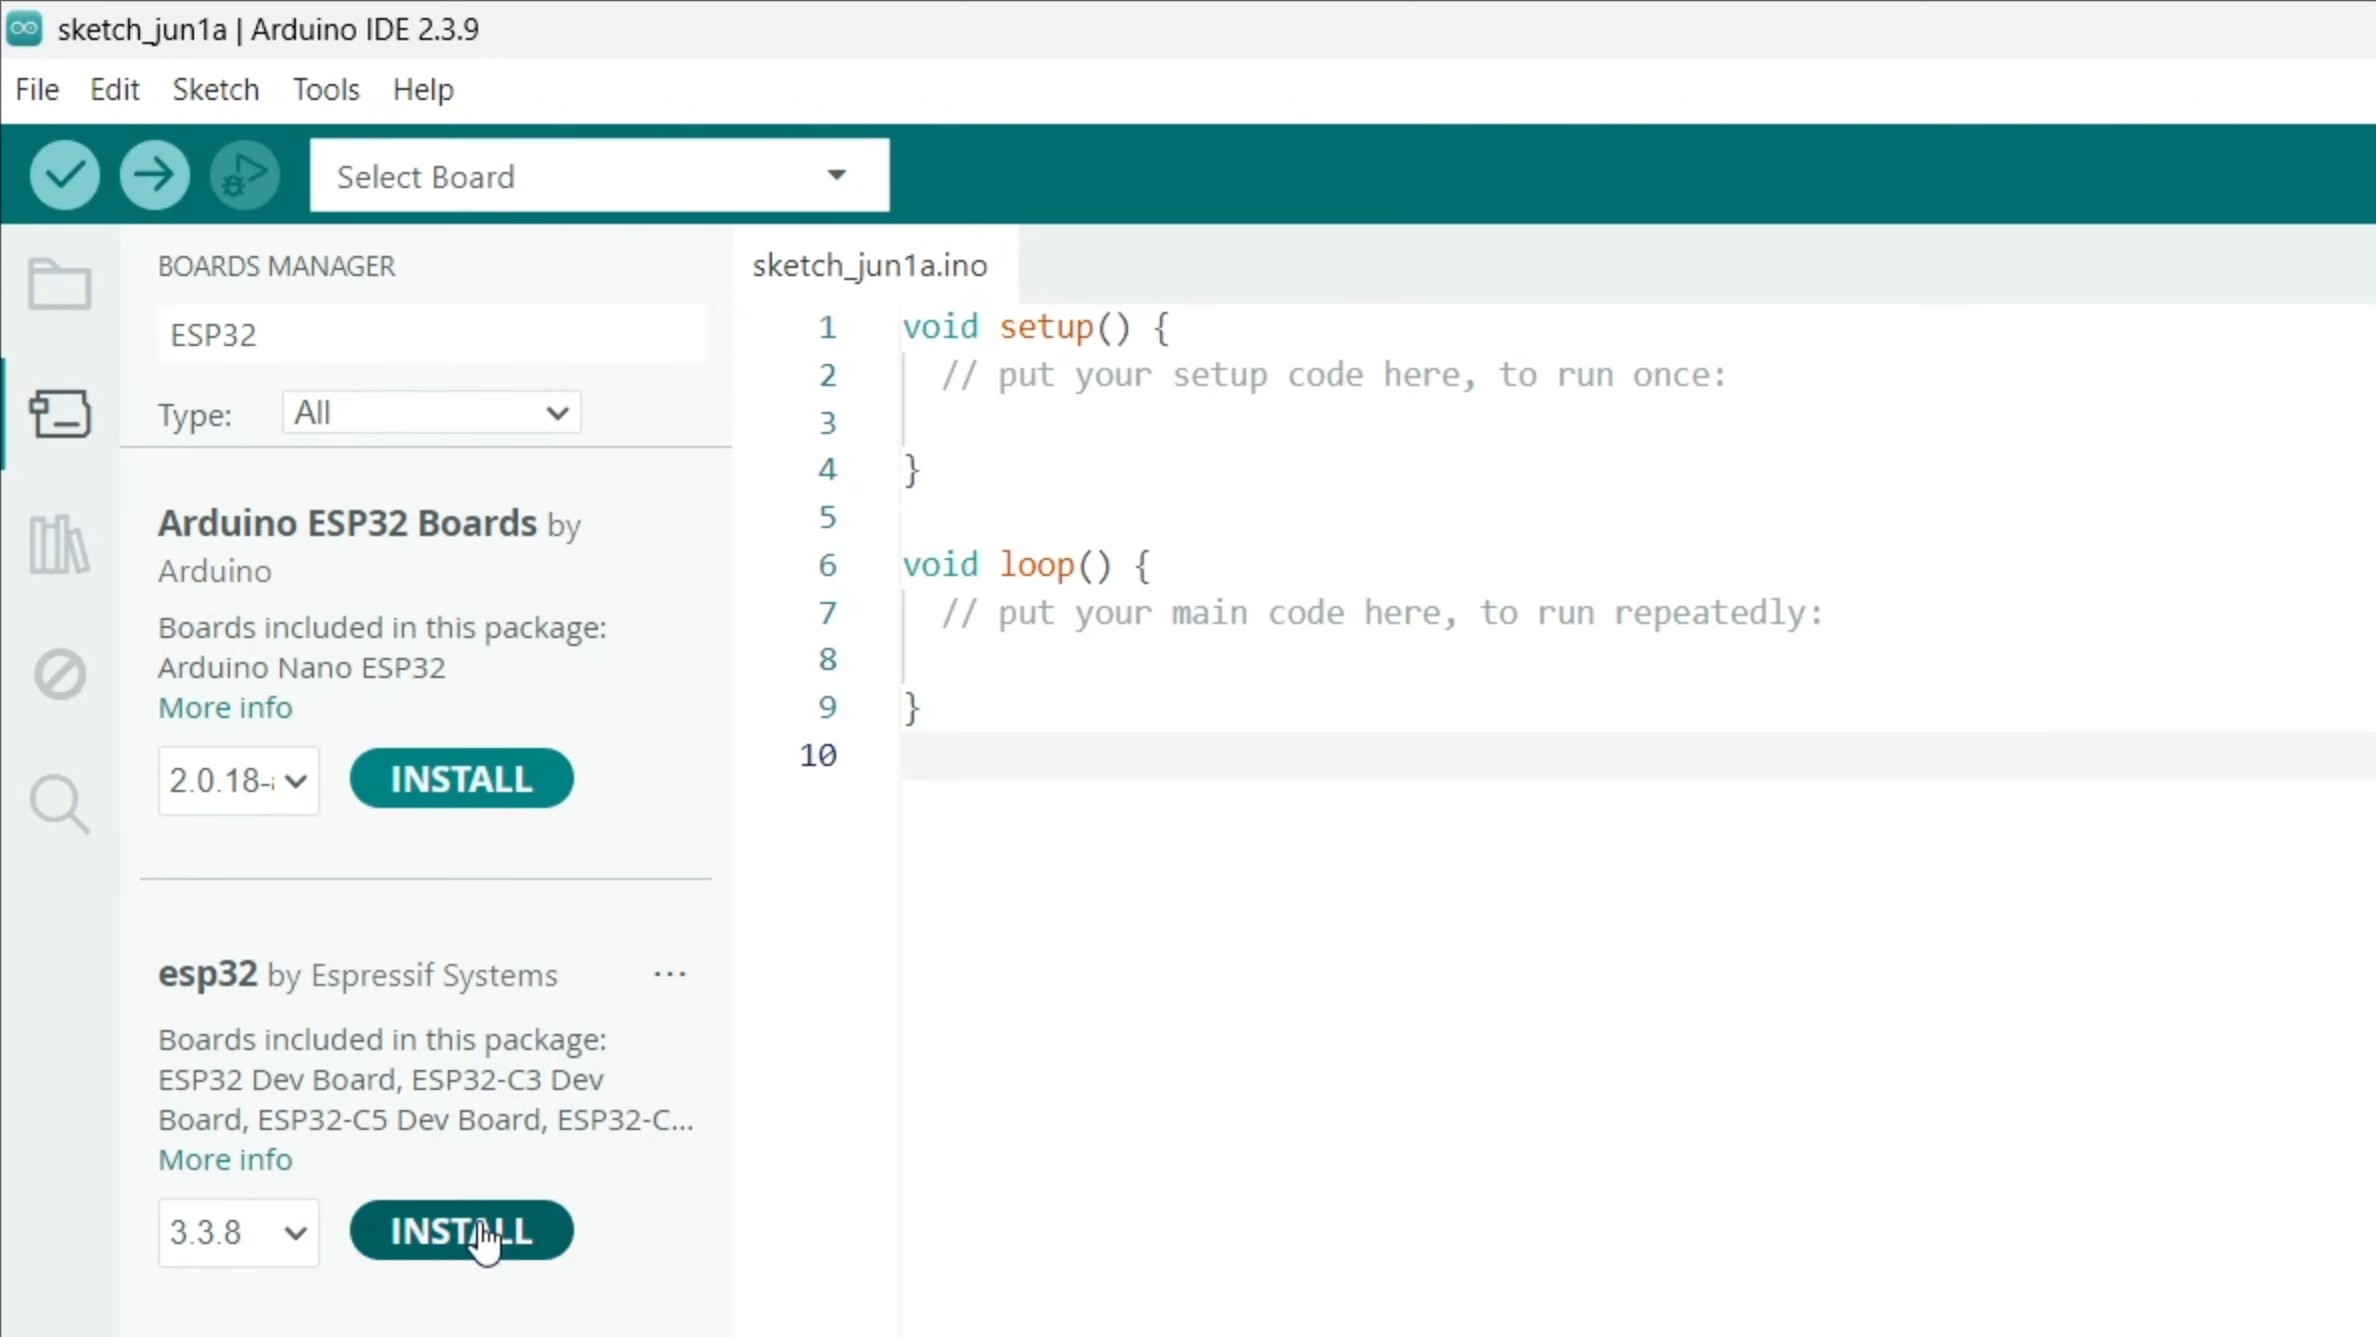Open the Type filter dropdown showing All
This screenshot has height=1337, width=2376.
pos(431,413)
